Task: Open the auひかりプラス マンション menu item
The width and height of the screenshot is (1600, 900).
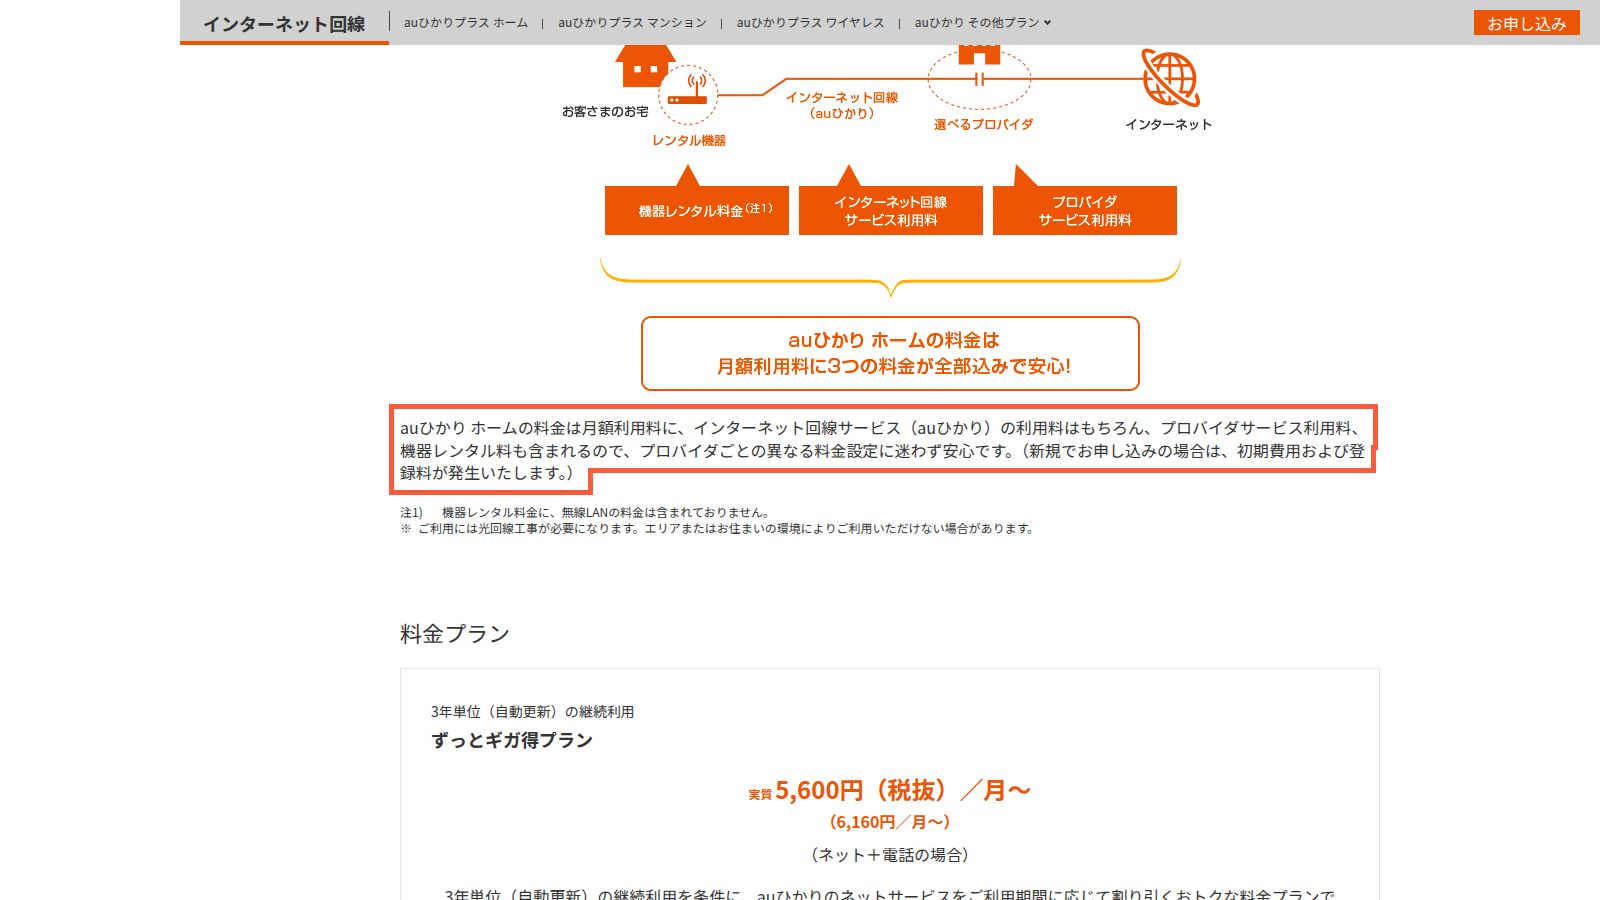Action: coord(632,22)
